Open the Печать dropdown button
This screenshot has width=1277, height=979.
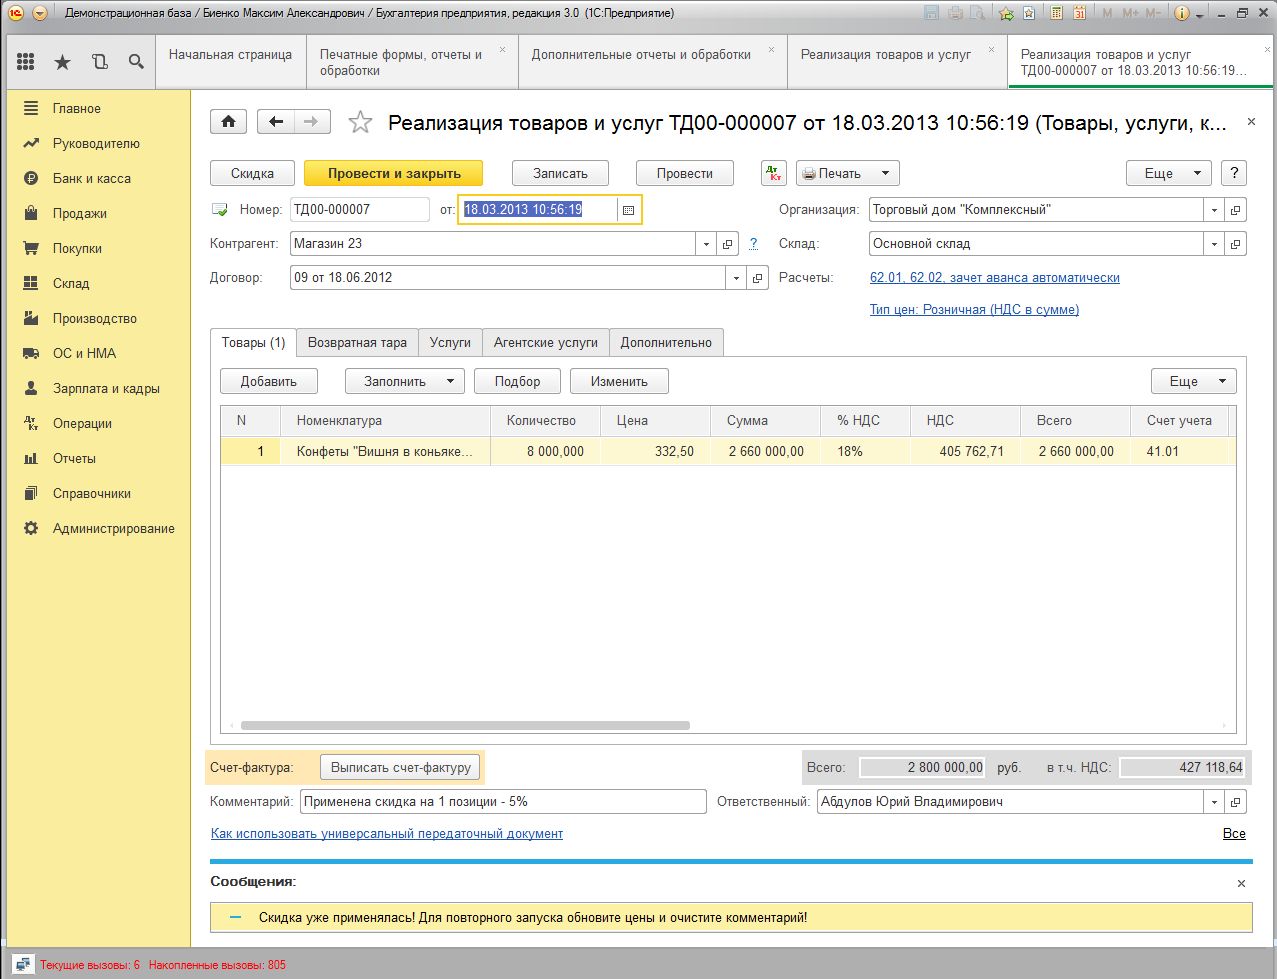848,173
